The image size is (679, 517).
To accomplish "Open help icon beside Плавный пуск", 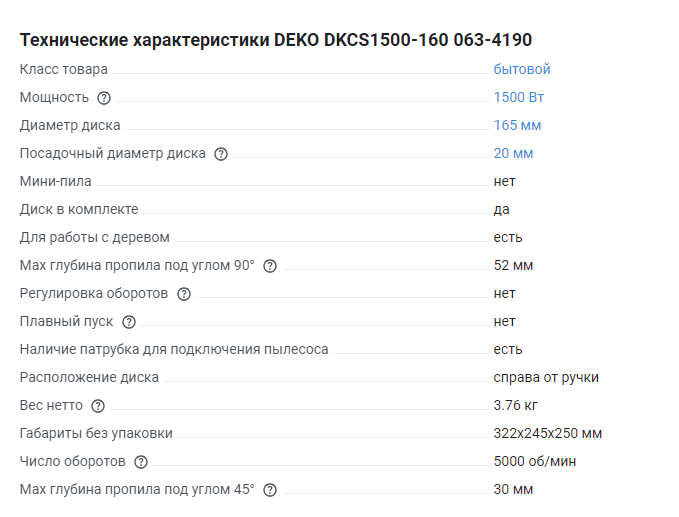I will pos(129,322).
